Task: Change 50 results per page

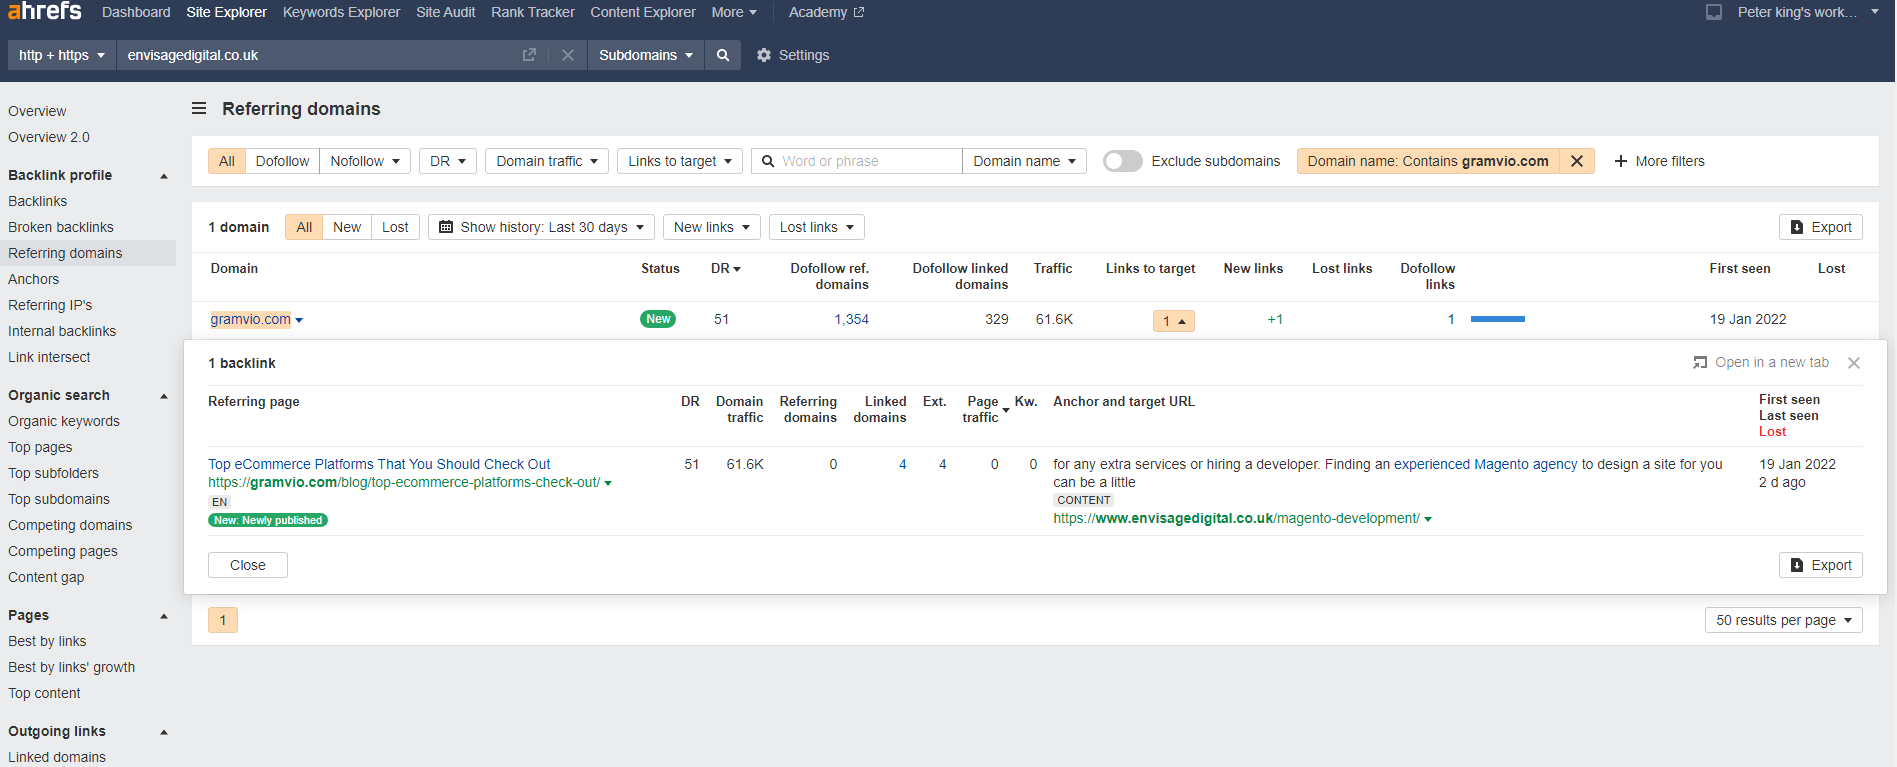Action: (1784, 620)
